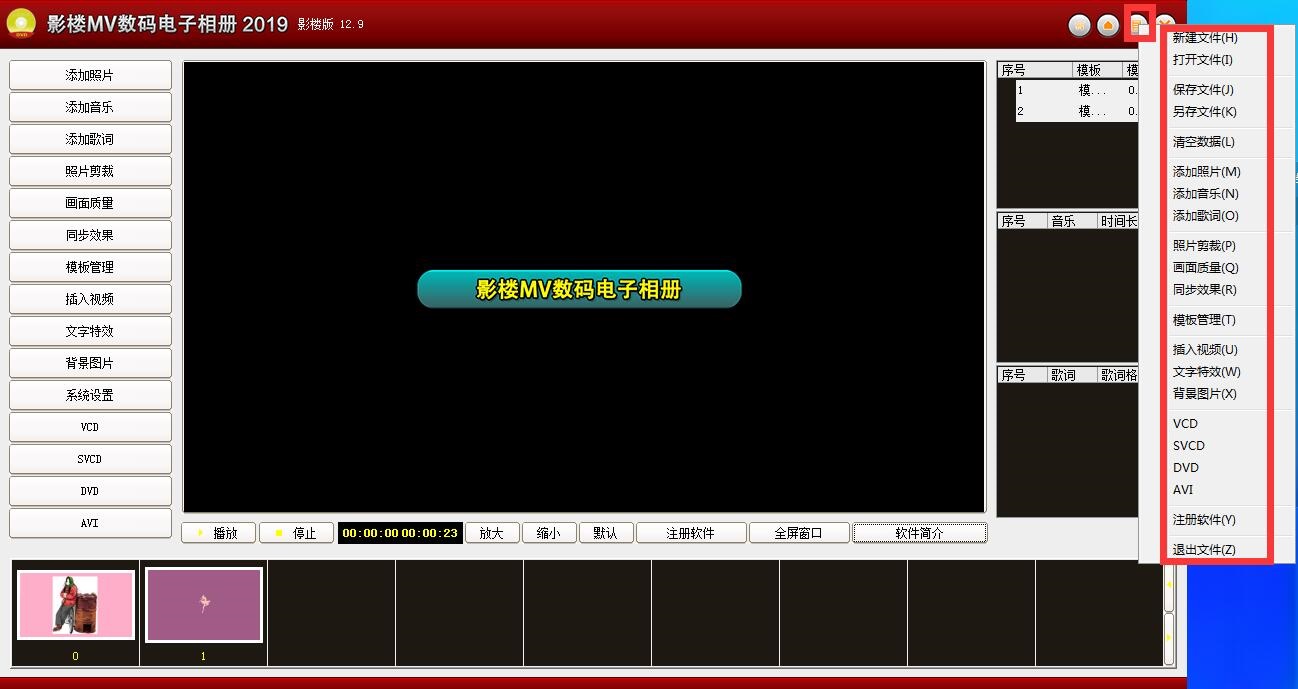The image size is (1298, 689).
Task: Click the 全屏窗口 button
Action: (x=798, y=533)
